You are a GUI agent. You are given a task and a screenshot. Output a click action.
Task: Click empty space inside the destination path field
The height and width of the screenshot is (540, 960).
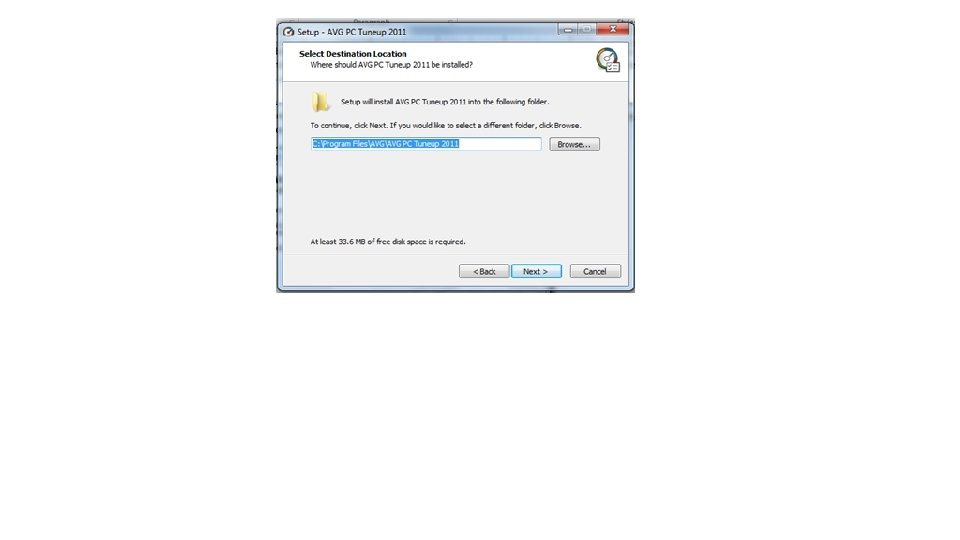click(x=500, y=144)
